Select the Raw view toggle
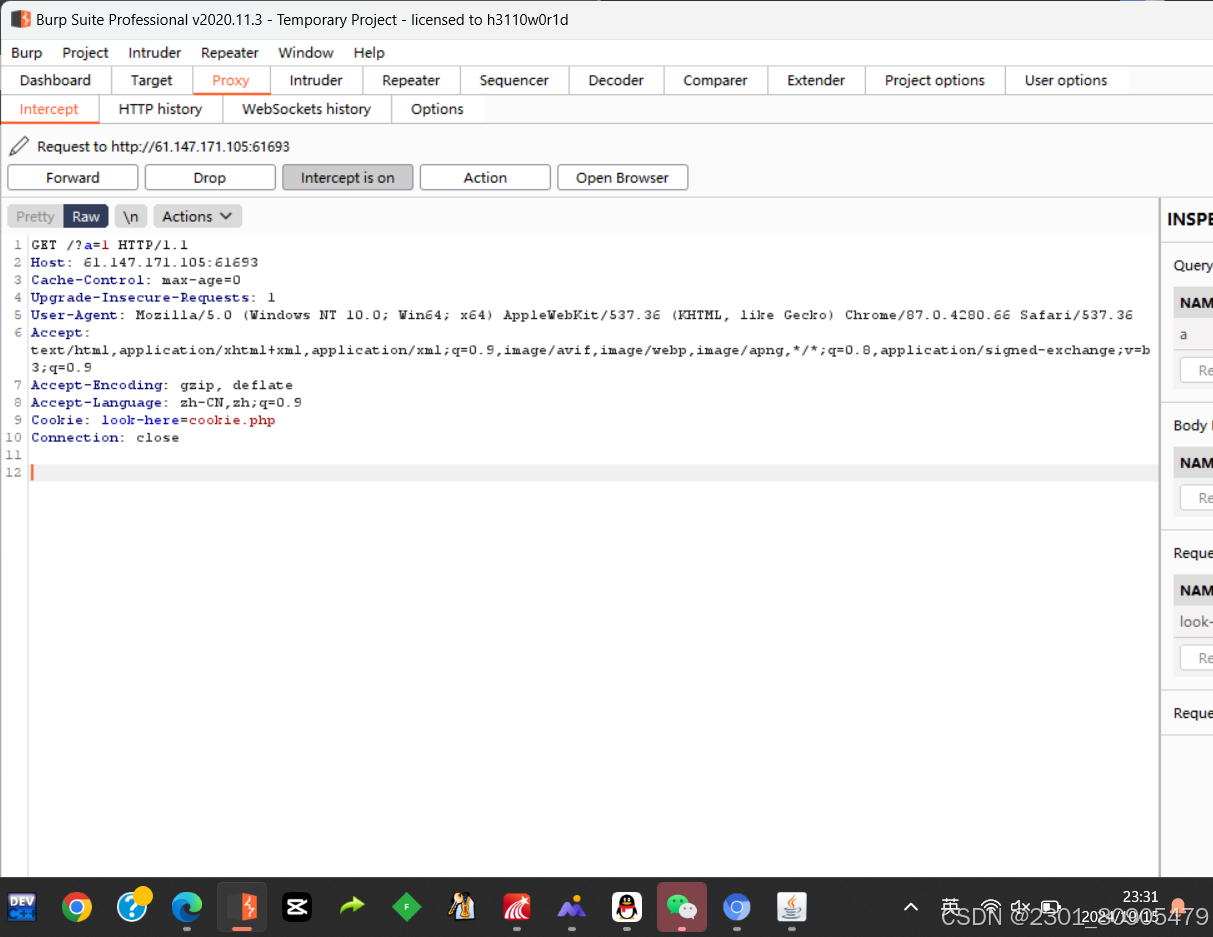 85,216
